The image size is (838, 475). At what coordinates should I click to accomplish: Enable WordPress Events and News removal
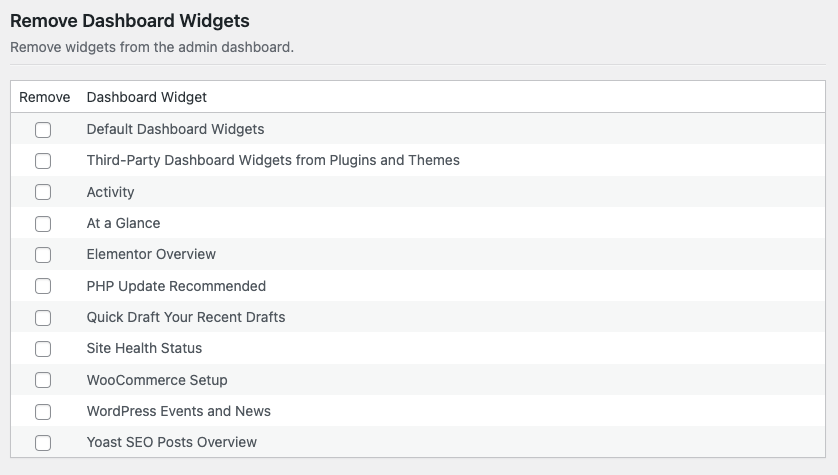tap(43, 412)
